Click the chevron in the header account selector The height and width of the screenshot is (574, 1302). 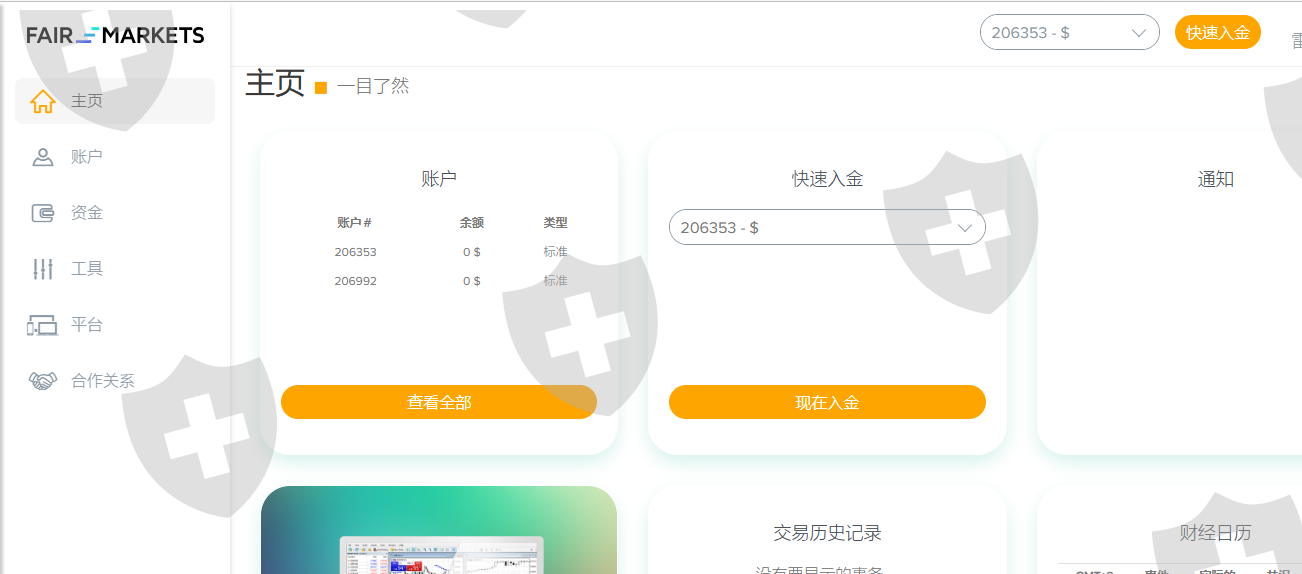pos(1138,32)
